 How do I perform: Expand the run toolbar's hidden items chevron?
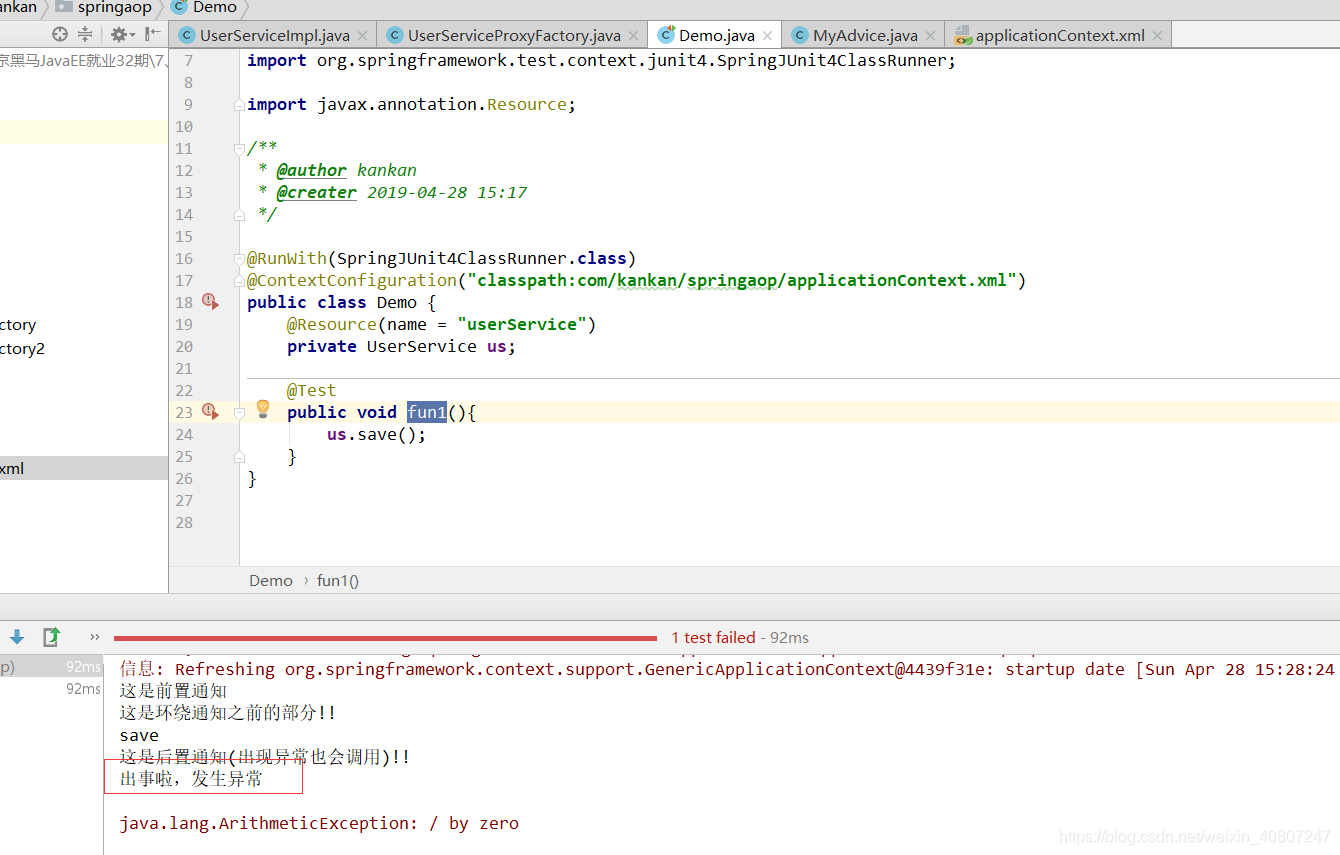[95, 637]
